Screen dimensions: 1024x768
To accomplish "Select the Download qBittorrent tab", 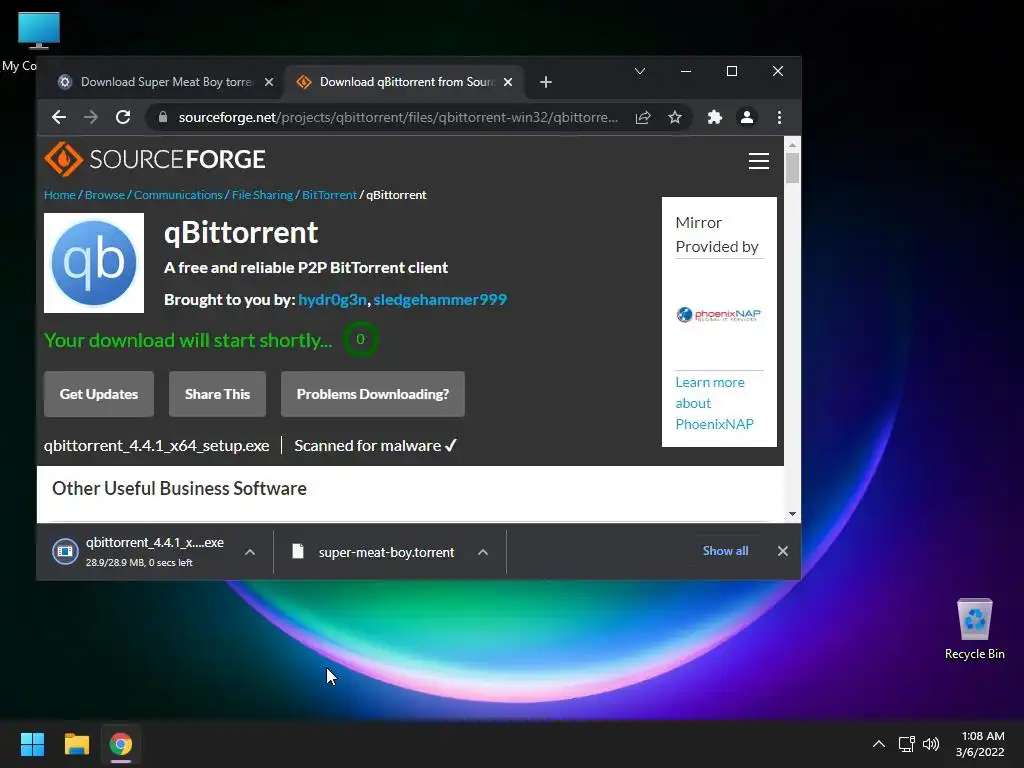I will pos(405,82).
